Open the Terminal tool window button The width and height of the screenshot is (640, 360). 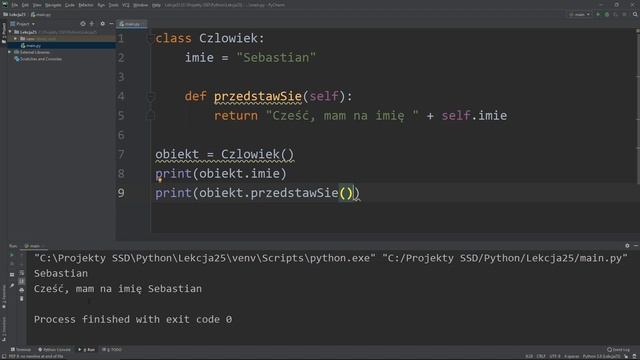(20, 350)
